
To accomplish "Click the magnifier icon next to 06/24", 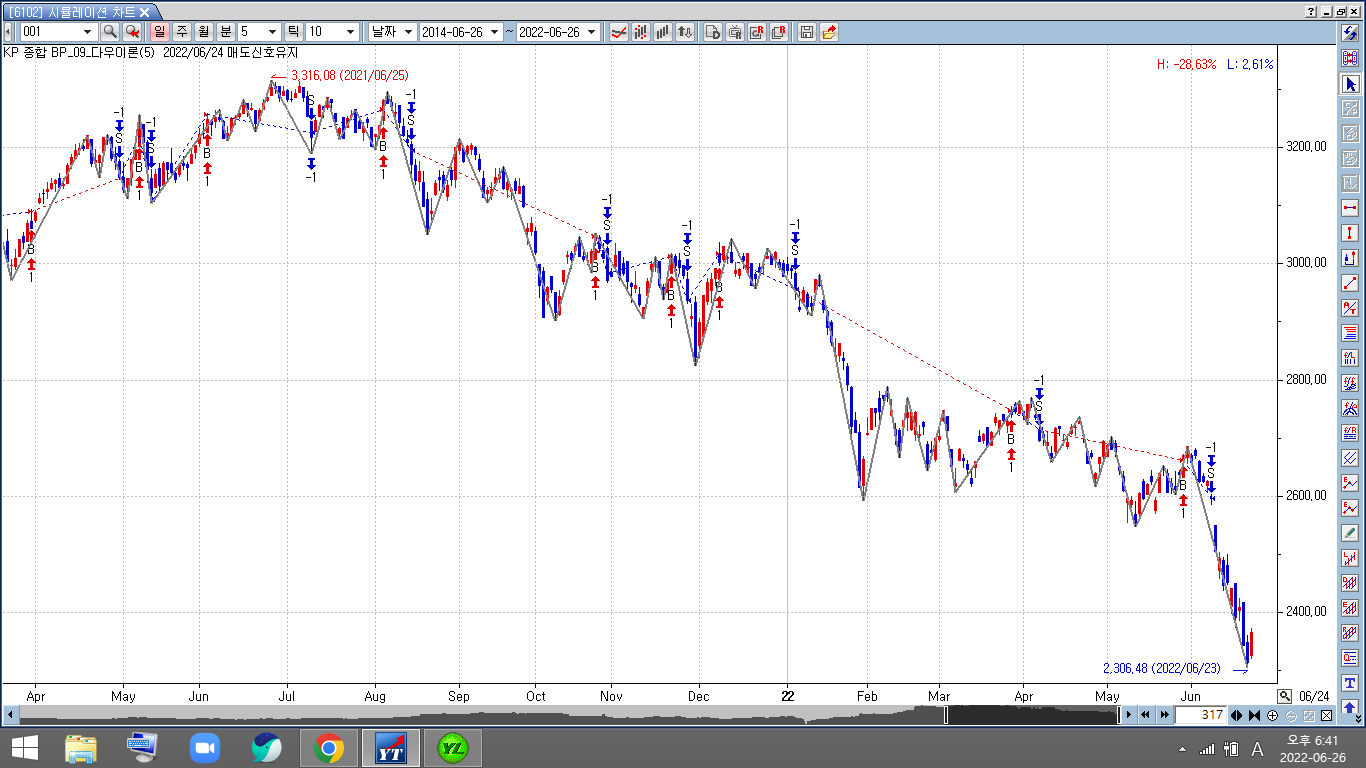I will (x=1284, y=696).
